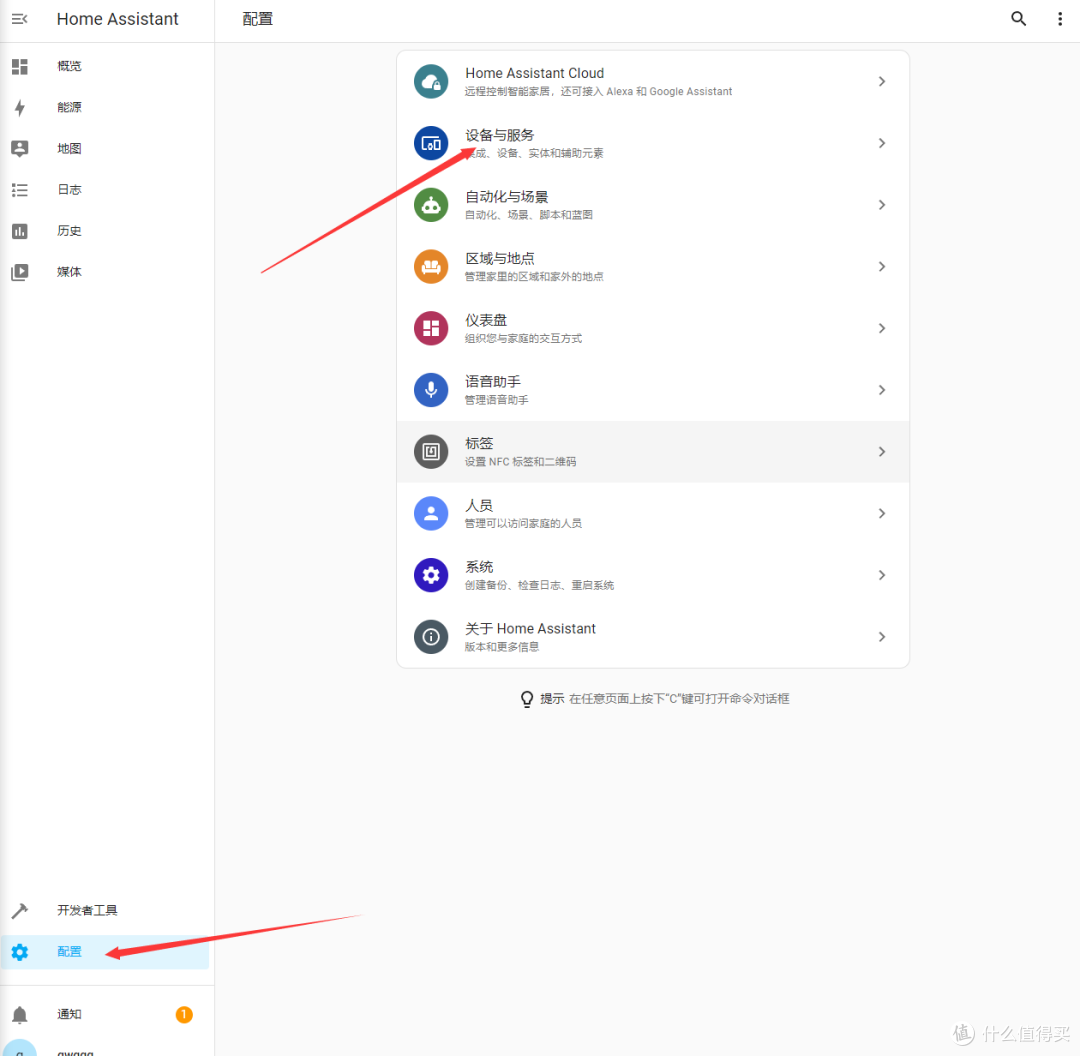
Task: Click the Home Assistant Cloud icon
Action: pos(431,81)
